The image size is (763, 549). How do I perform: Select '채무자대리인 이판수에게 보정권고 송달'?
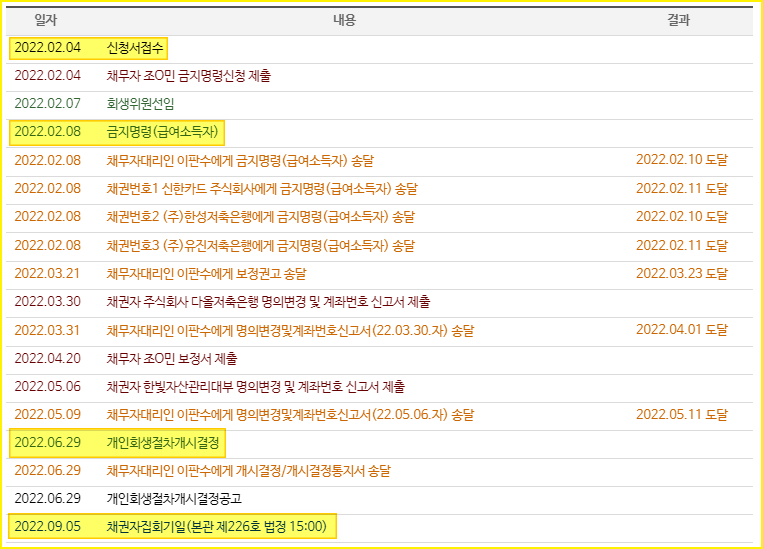tap(206, 274)
